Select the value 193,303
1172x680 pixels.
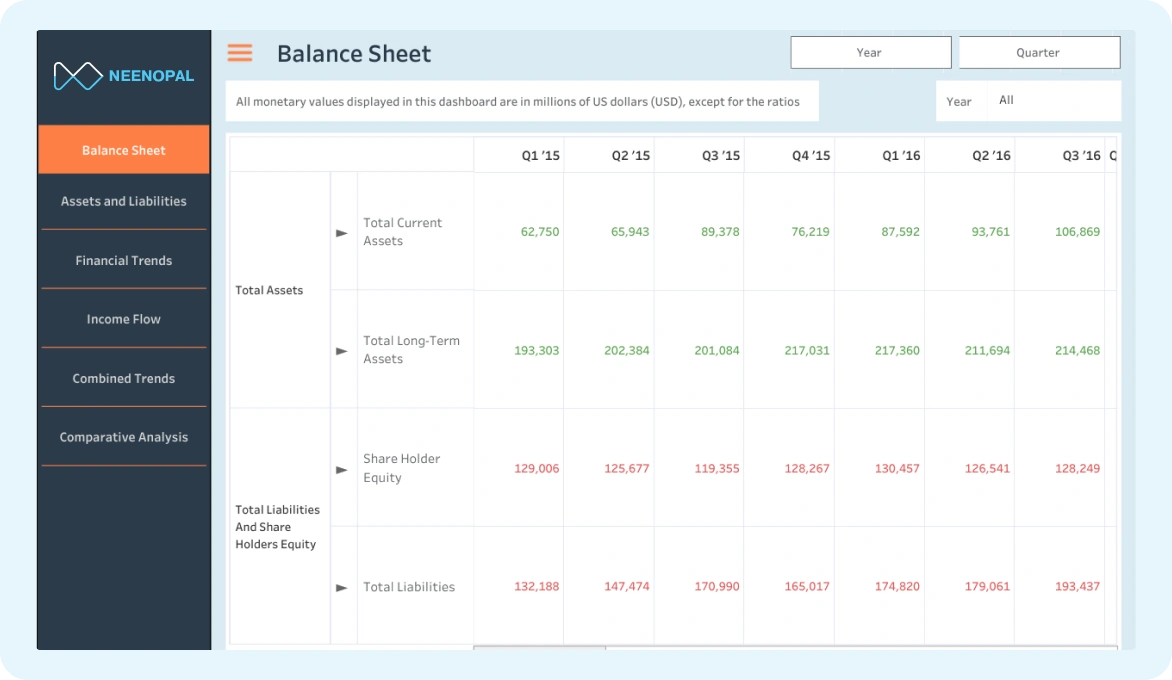537,350
